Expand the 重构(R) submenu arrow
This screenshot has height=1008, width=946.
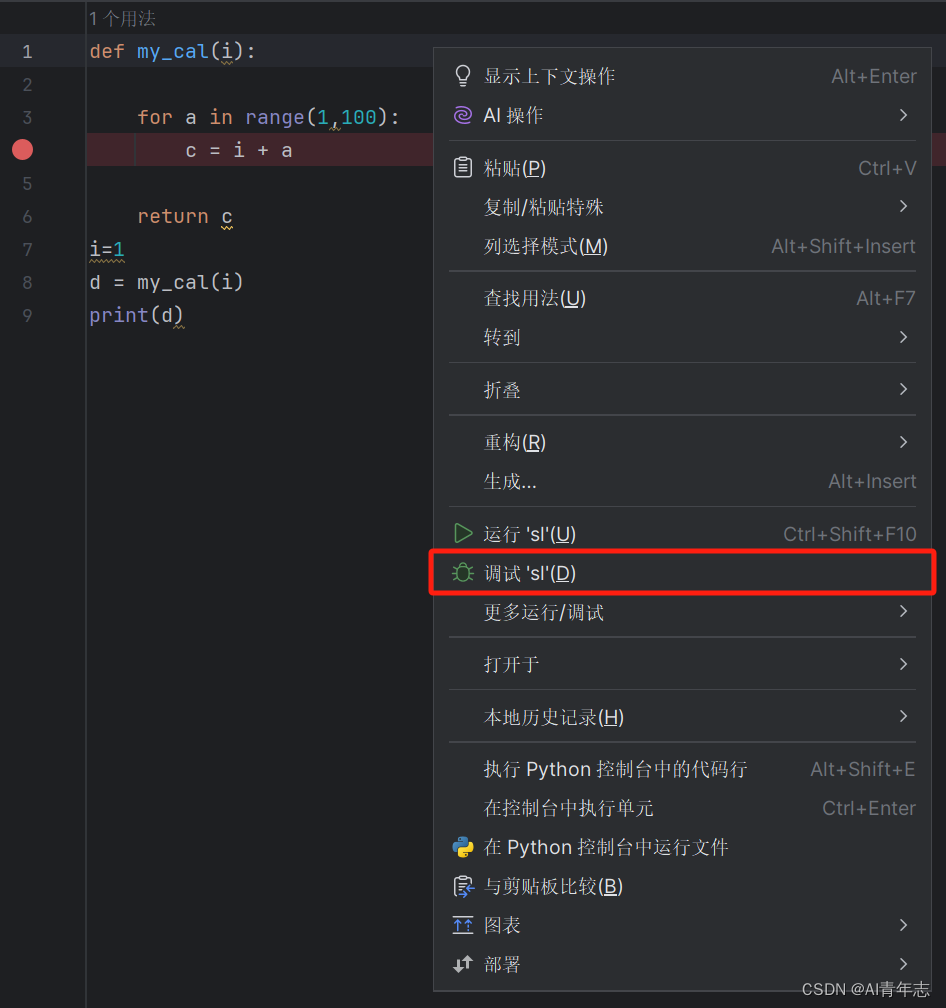click(x=904, y=442)
